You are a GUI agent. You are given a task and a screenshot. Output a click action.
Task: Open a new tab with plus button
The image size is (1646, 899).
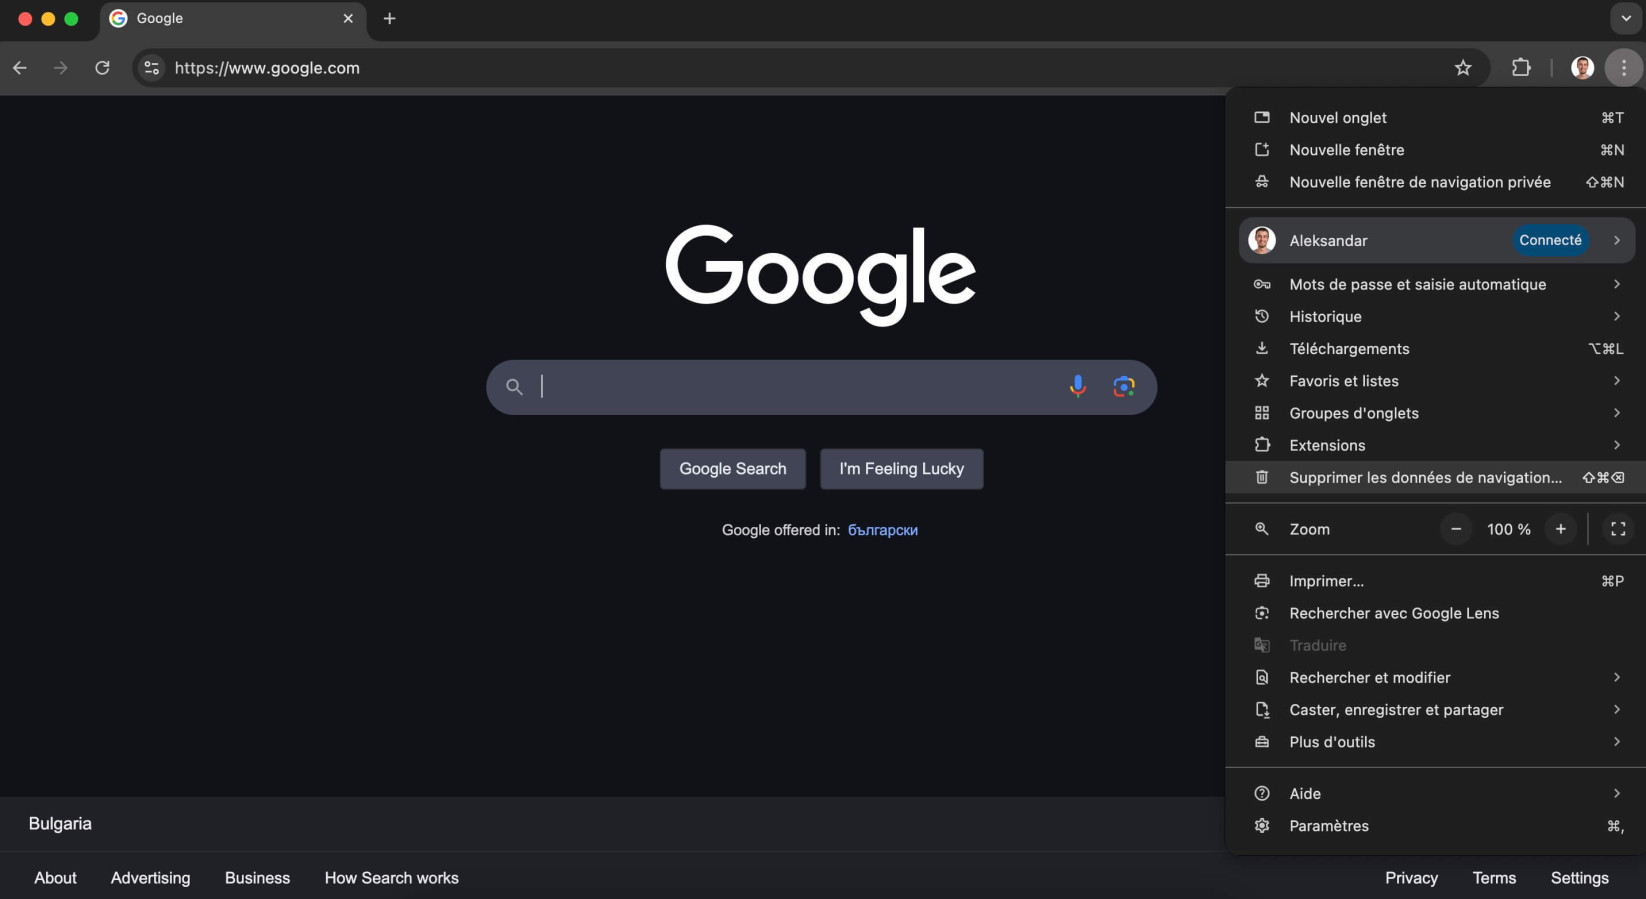tap(390, 18)
